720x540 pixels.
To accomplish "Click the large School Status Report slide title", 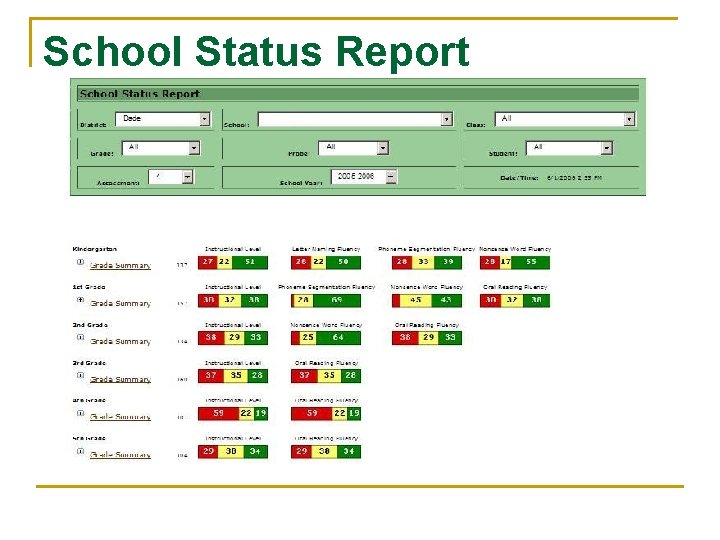I will point(256,51).
